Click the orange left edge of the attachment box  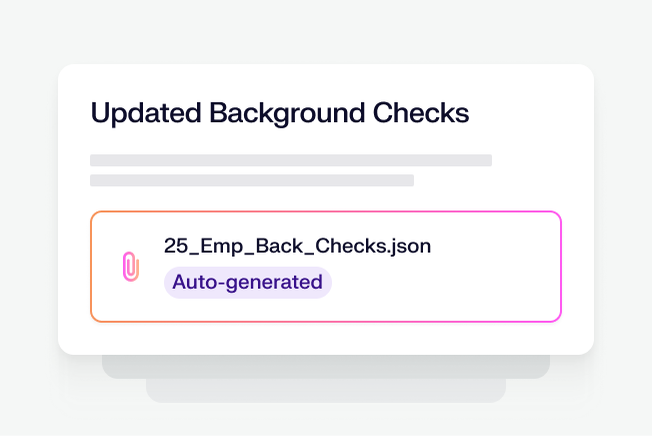pos(91,266)
